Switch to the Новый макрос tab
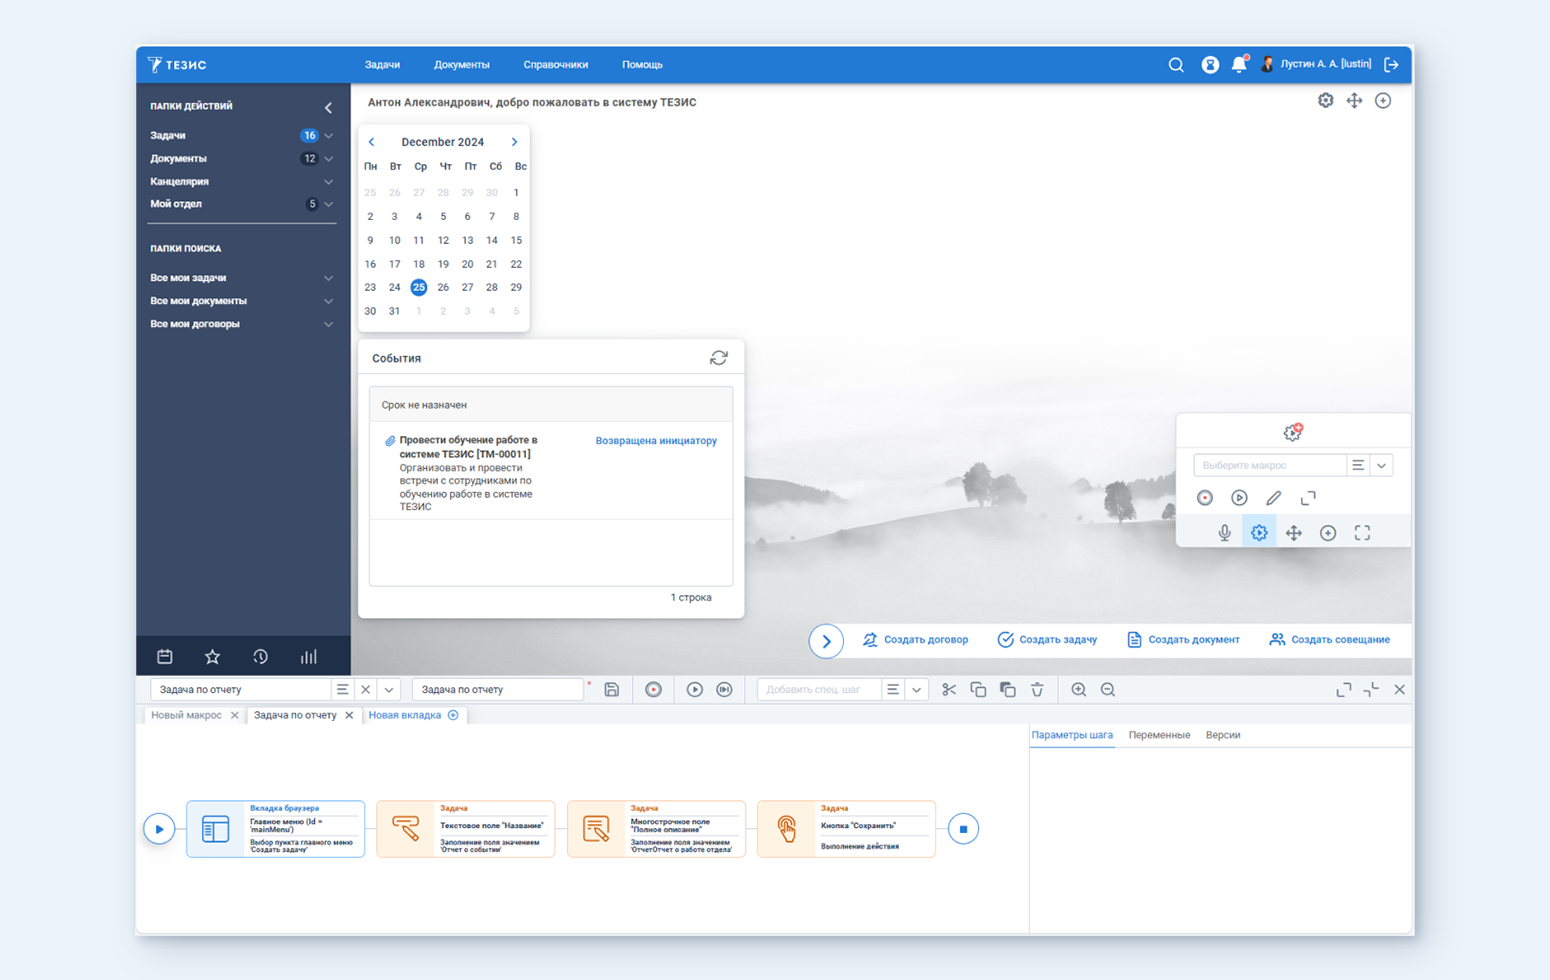The height and width of the screenshot is (980, 1550). coord(186,715)
